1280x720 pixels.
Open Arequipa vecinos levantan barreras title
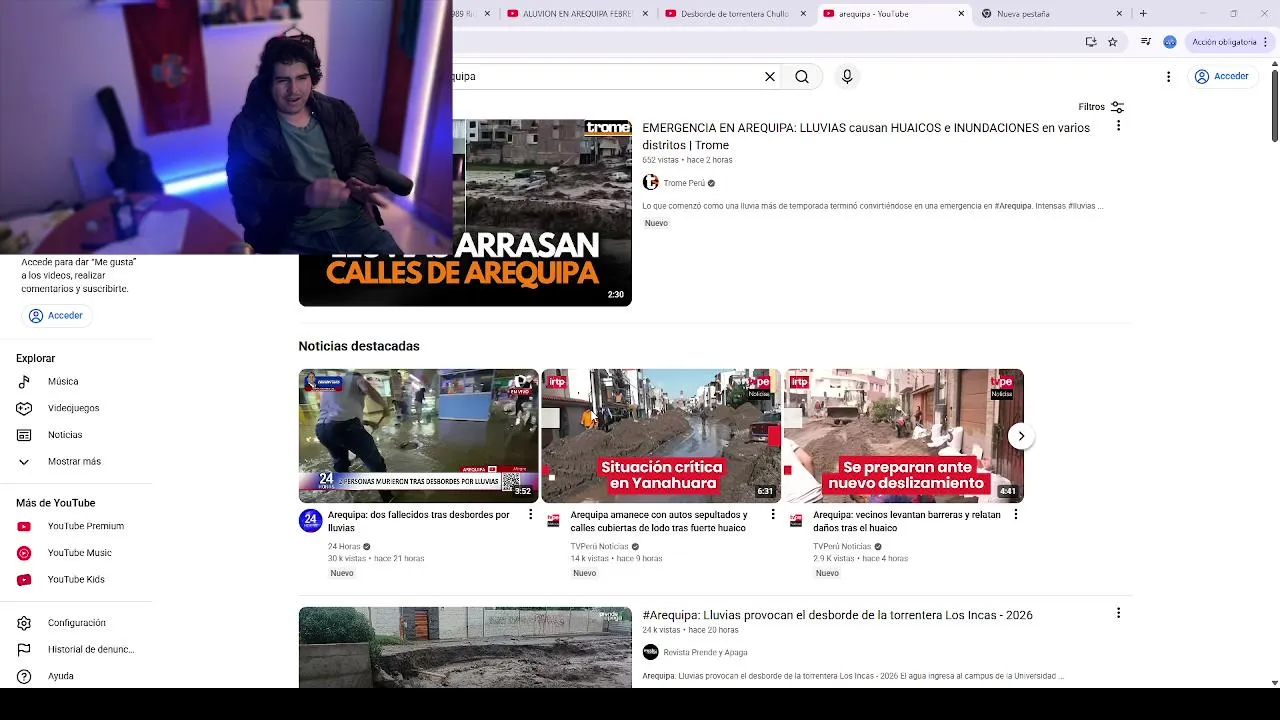pos(907,521)
